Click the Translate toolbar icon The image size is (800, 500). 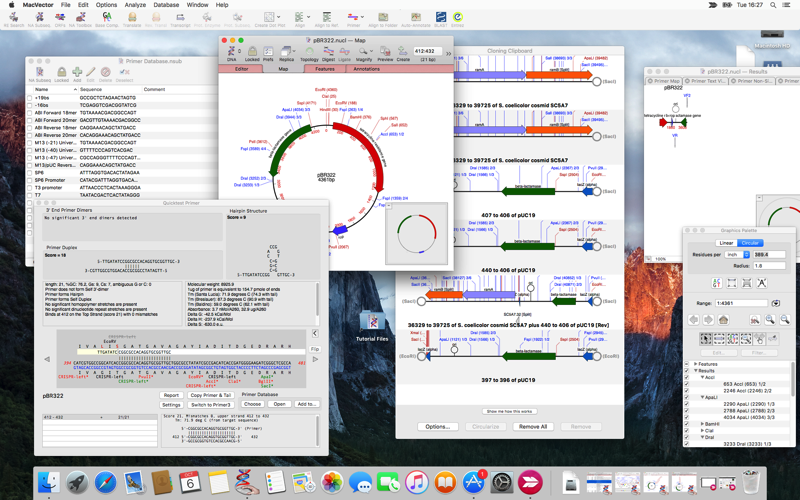tap(132, 17)
